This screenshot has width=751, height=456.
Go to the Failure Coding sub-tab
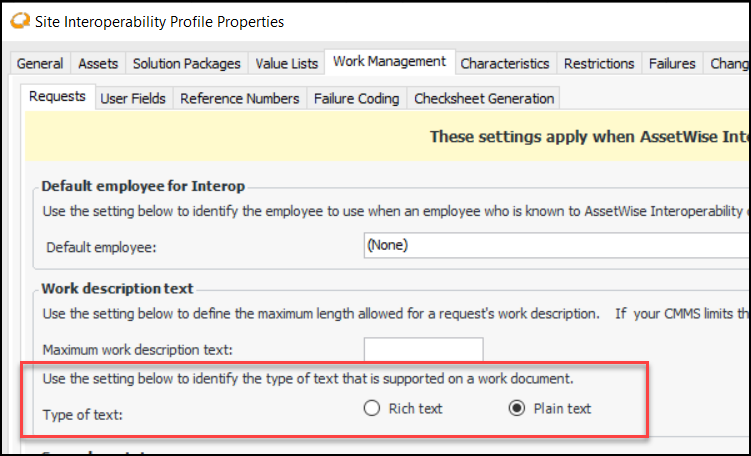pos(356,98)
